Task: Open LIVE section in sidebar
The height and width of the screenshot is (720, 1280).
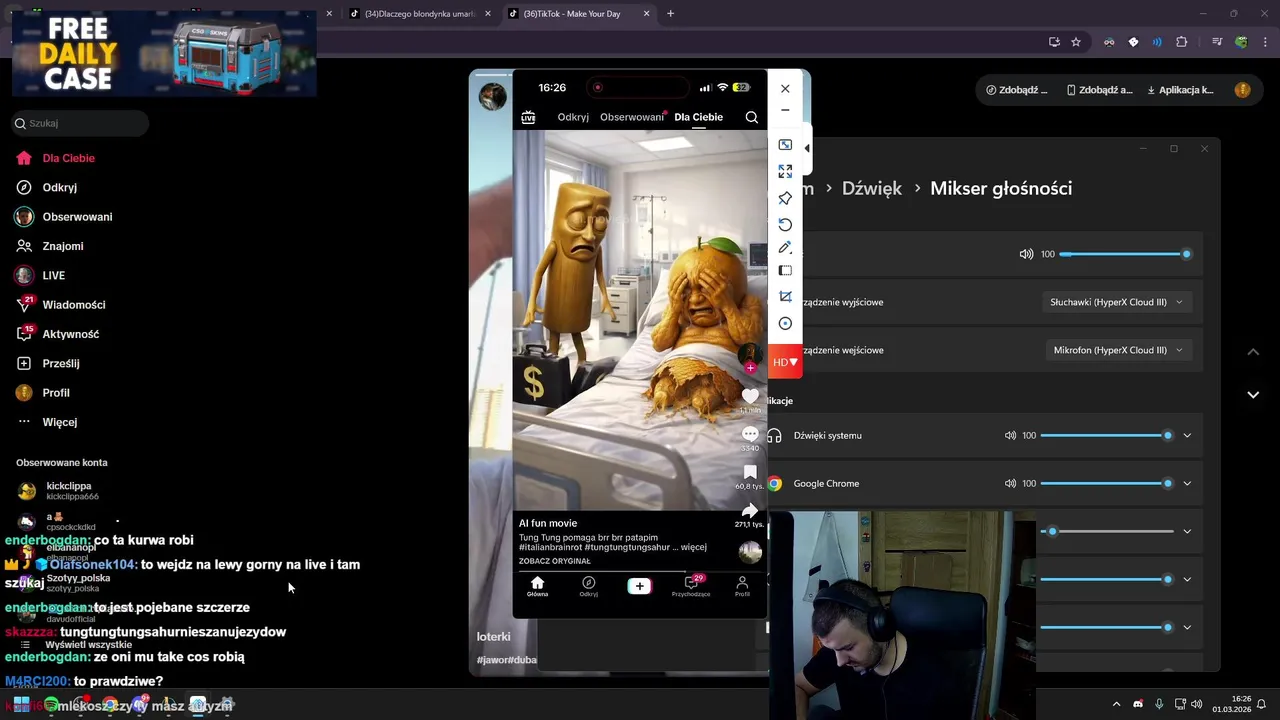Action: click(x=40, y=275)
